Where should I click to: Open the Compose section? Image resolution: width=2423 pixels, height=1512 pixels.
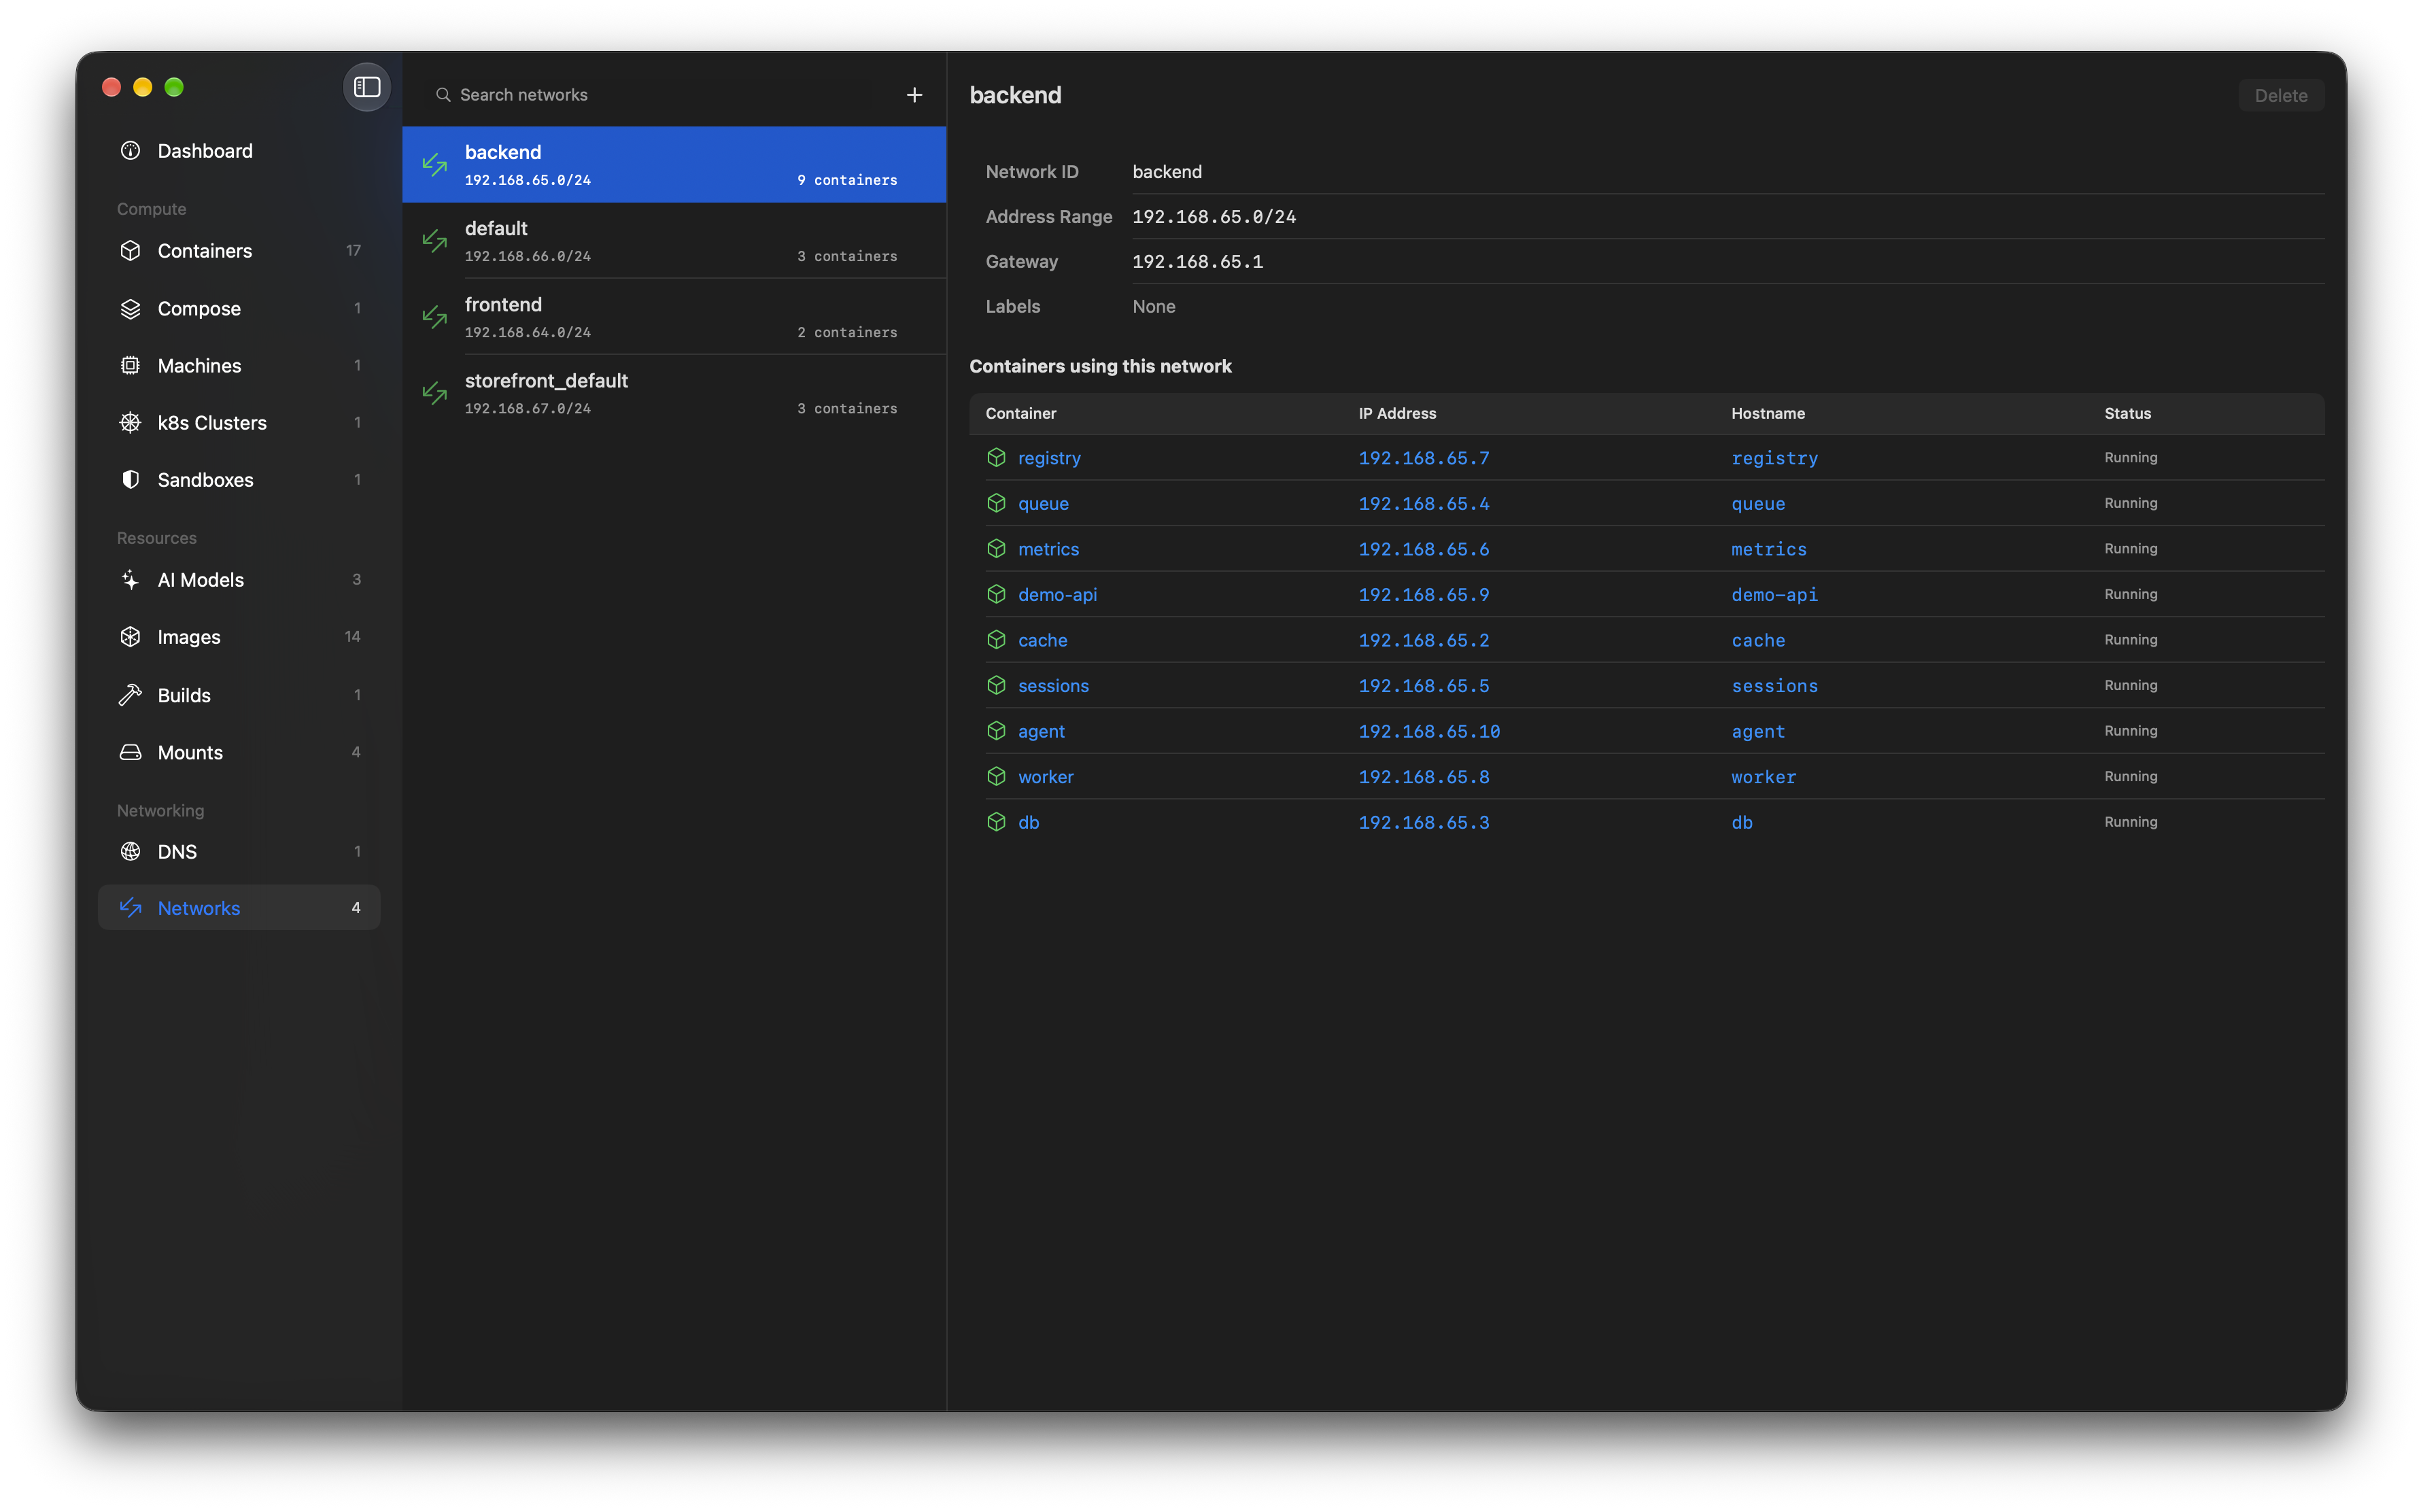tap(239, 309)
